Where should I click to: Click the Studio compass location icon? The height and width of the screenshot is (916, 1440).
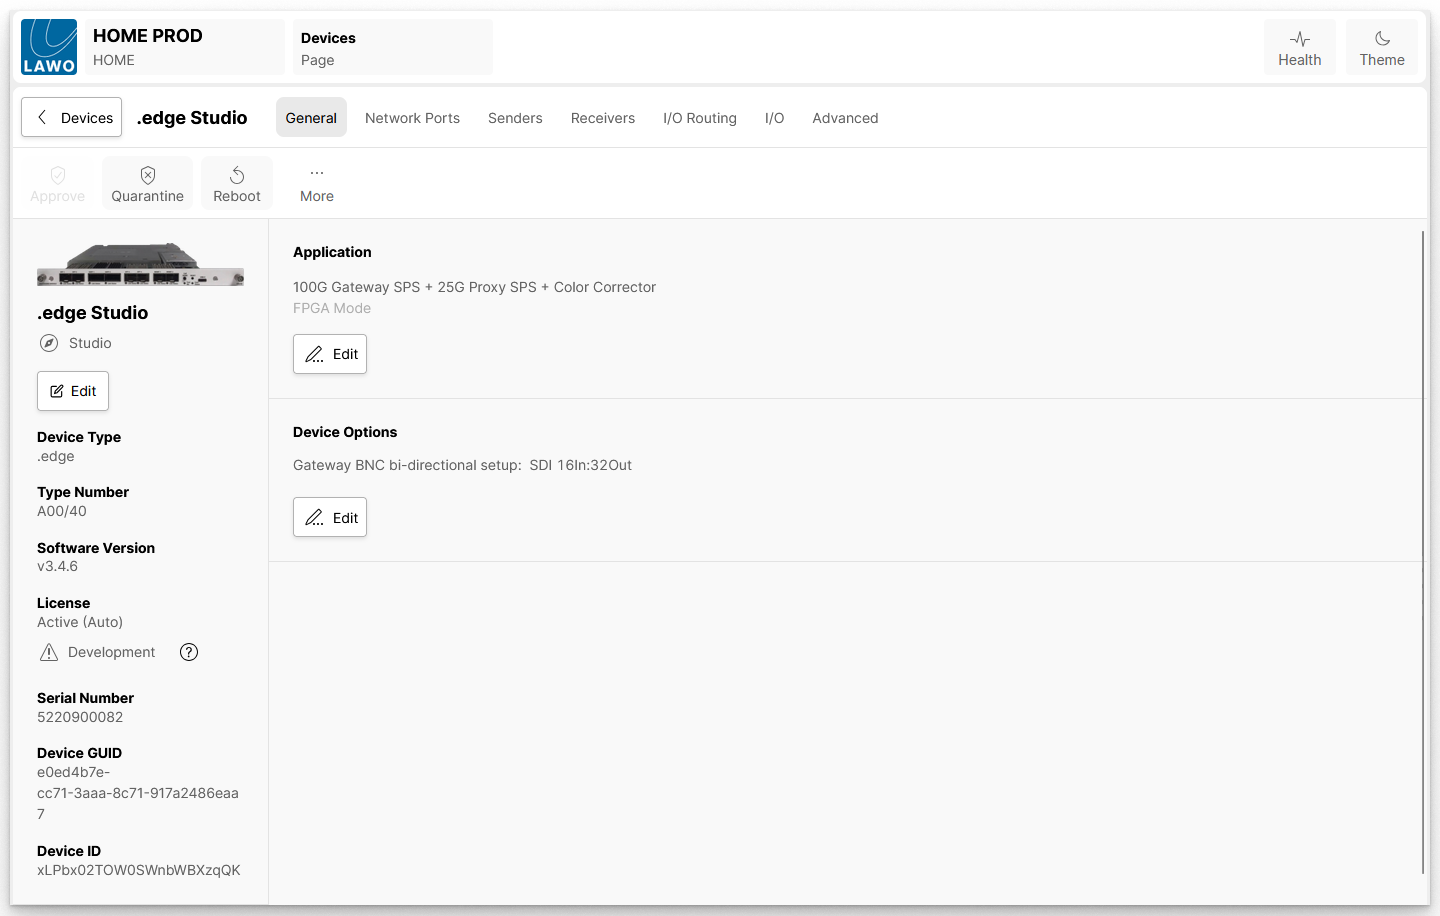coord(49,343)
